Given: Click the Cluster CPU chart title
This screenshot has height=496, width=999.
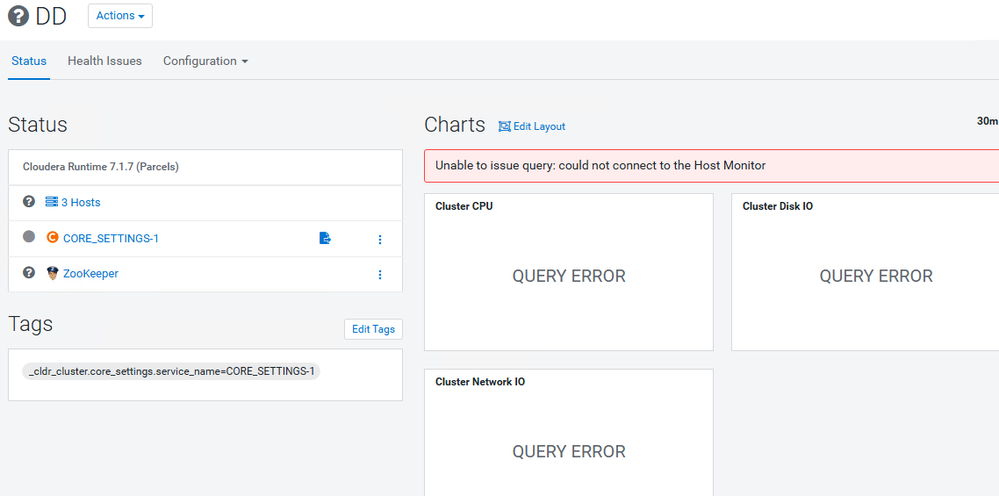Looking at the screenshot, I should point(464,206).
